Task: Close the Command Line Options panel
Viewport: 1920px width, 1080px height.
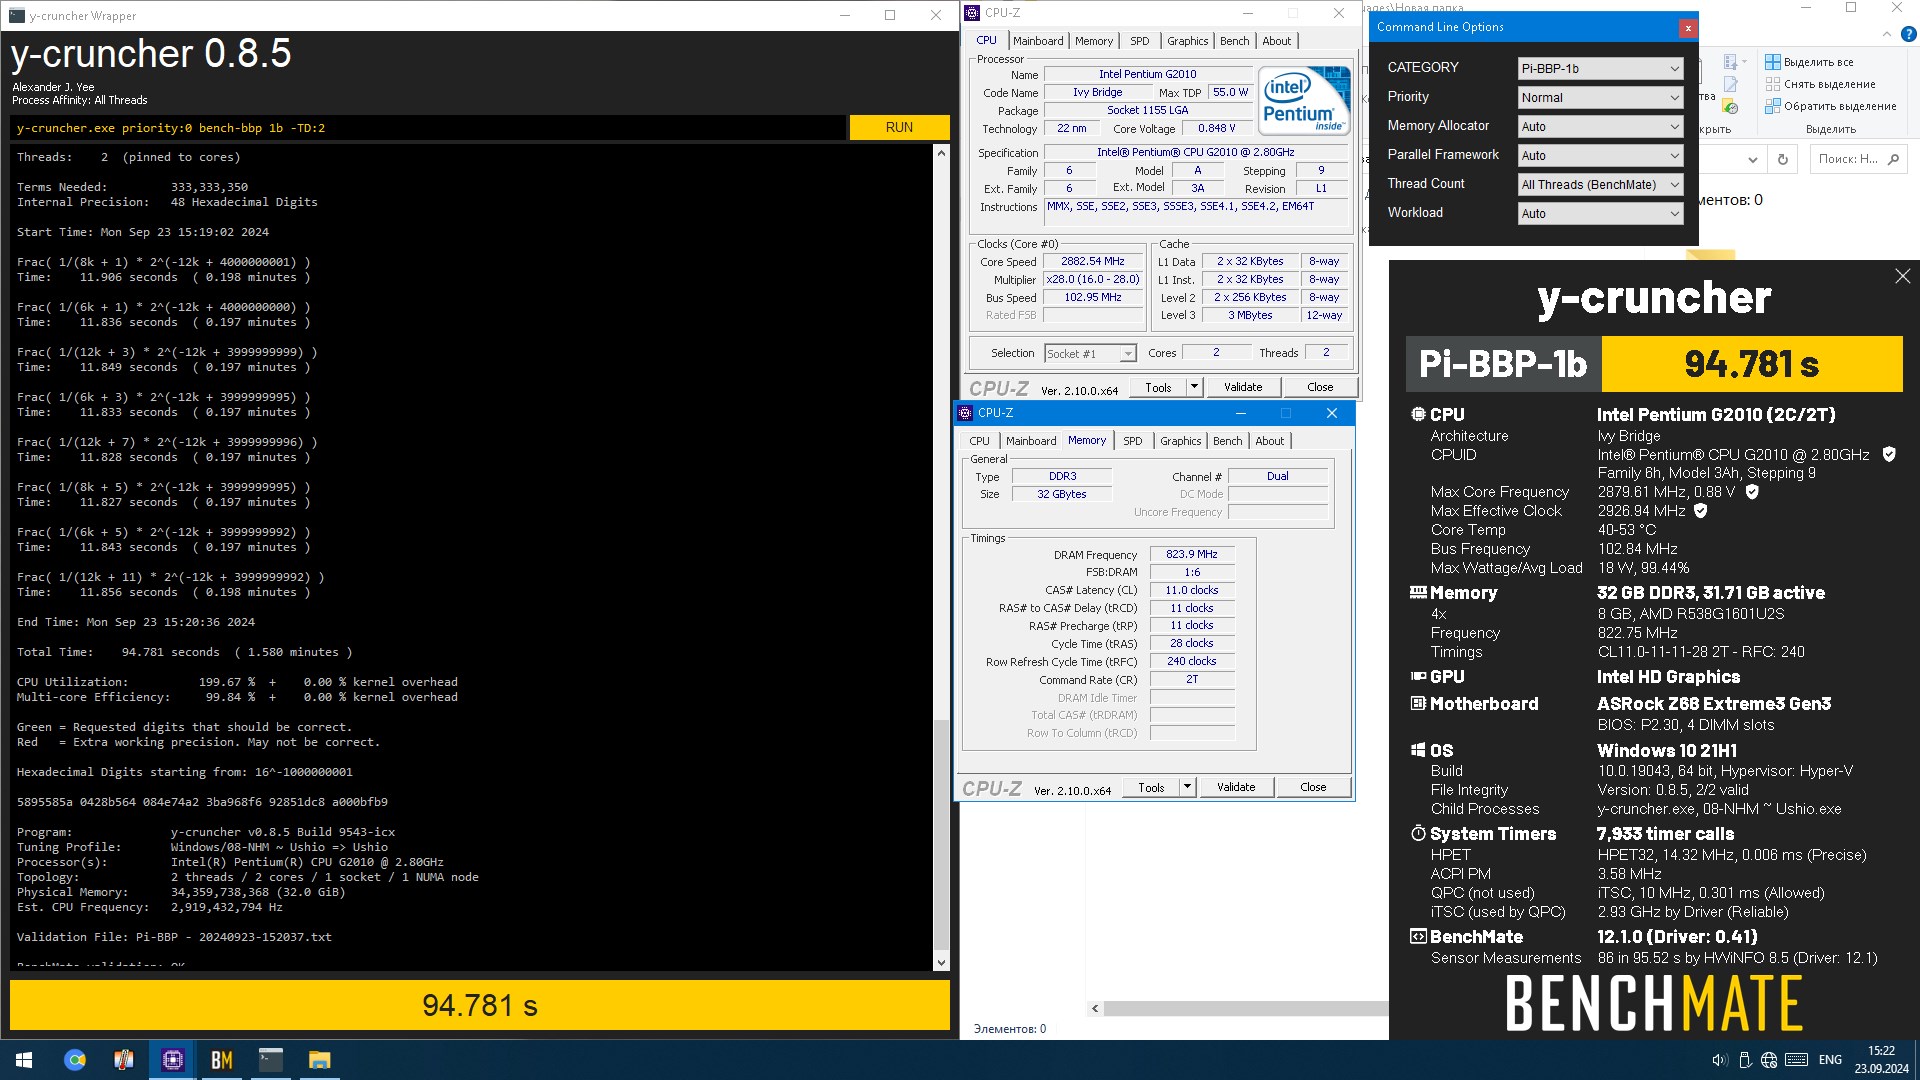Action: (x=1688, y=28)
